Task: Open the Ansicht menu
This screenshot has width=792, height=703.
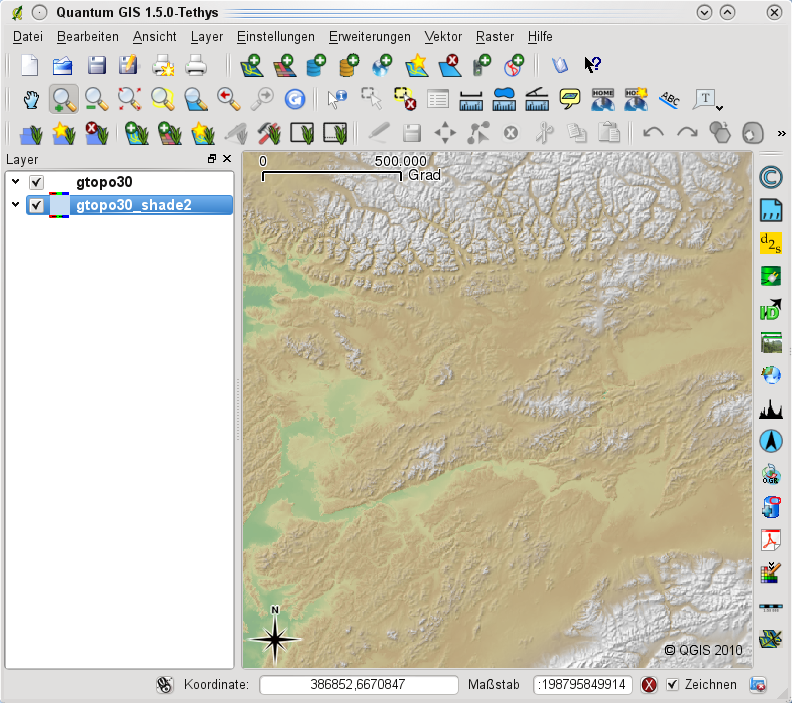Action: (155, 37)
